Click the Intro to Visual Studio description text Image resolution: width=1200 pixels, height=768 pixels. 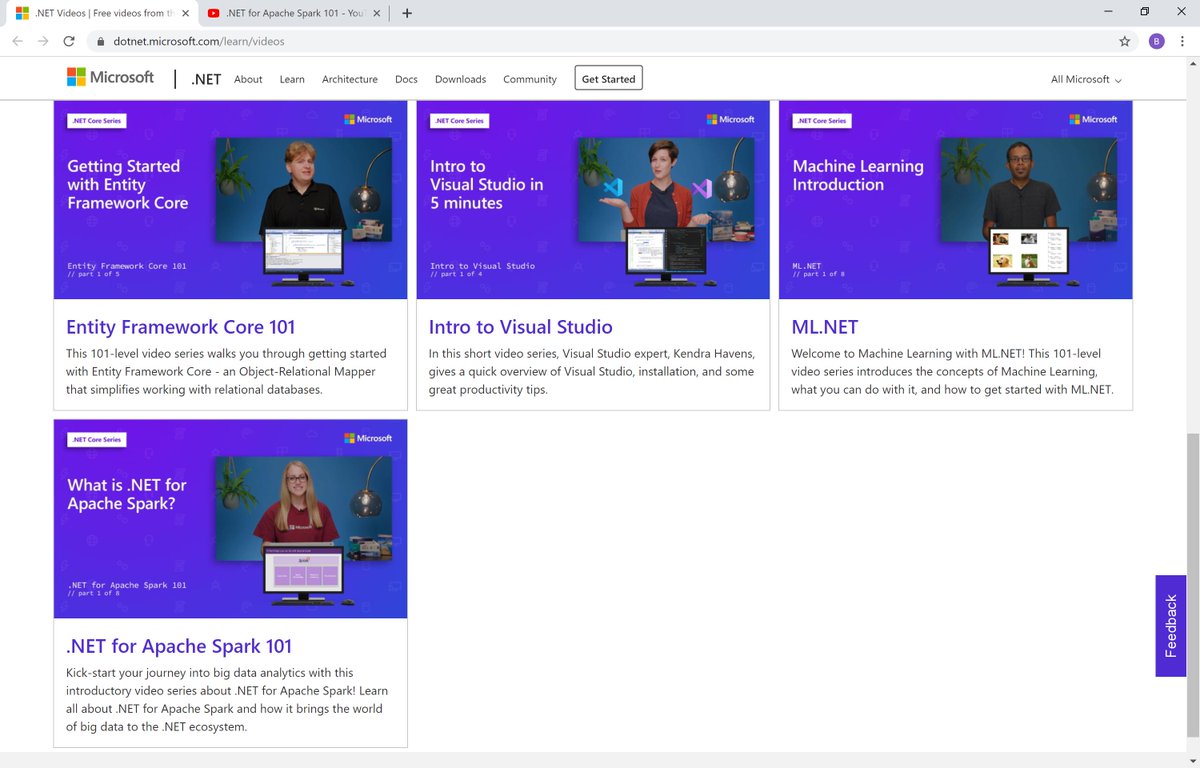tap(592, 371)
